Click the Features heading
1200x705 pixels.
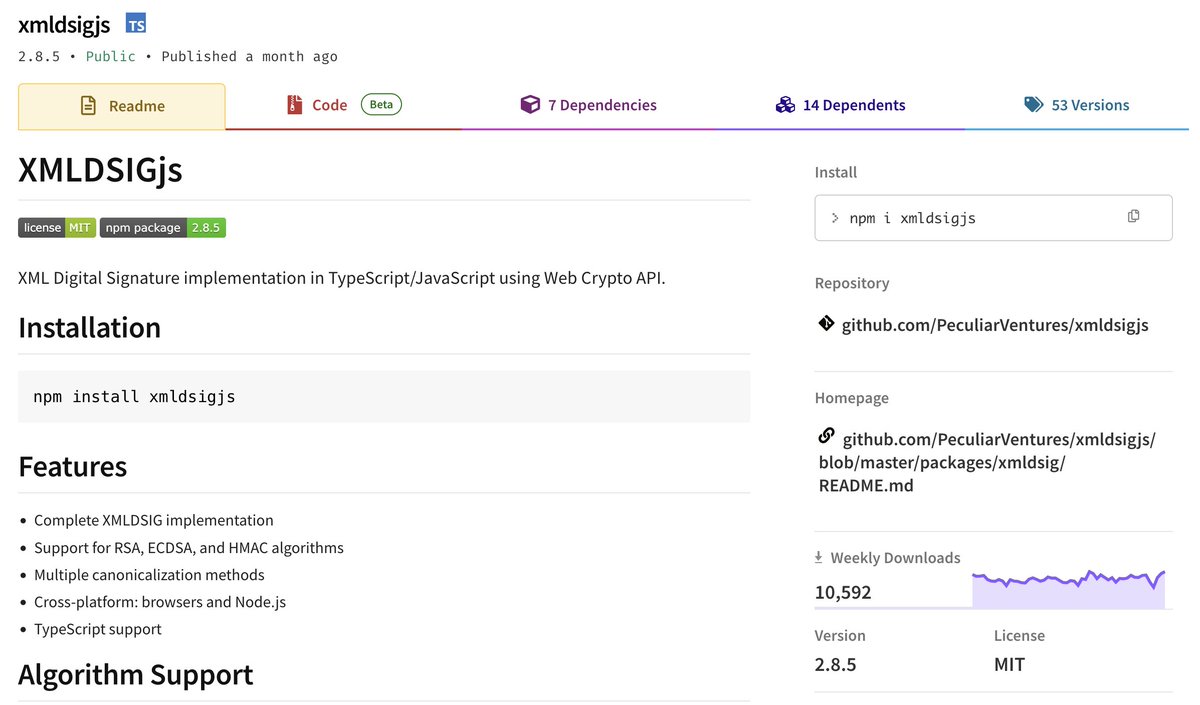coord(72,467)
